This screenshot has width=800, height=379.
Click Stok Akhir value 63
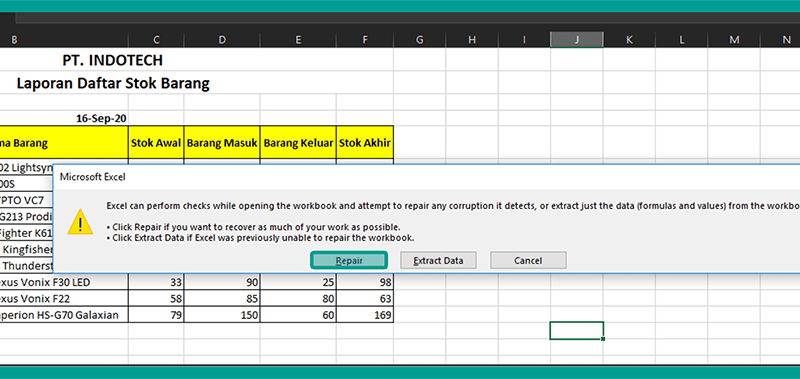(x=365, y=298)
